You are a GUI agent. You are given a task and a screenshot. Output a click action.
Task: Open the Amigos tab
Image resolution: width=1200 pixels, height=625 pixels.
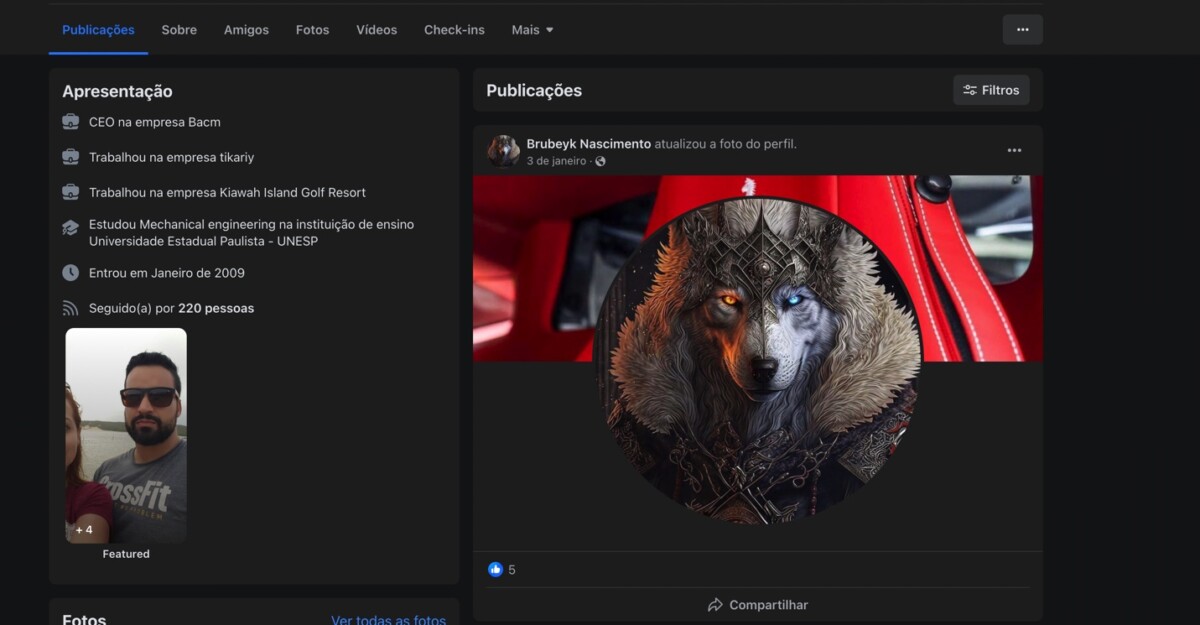point(246,30)
